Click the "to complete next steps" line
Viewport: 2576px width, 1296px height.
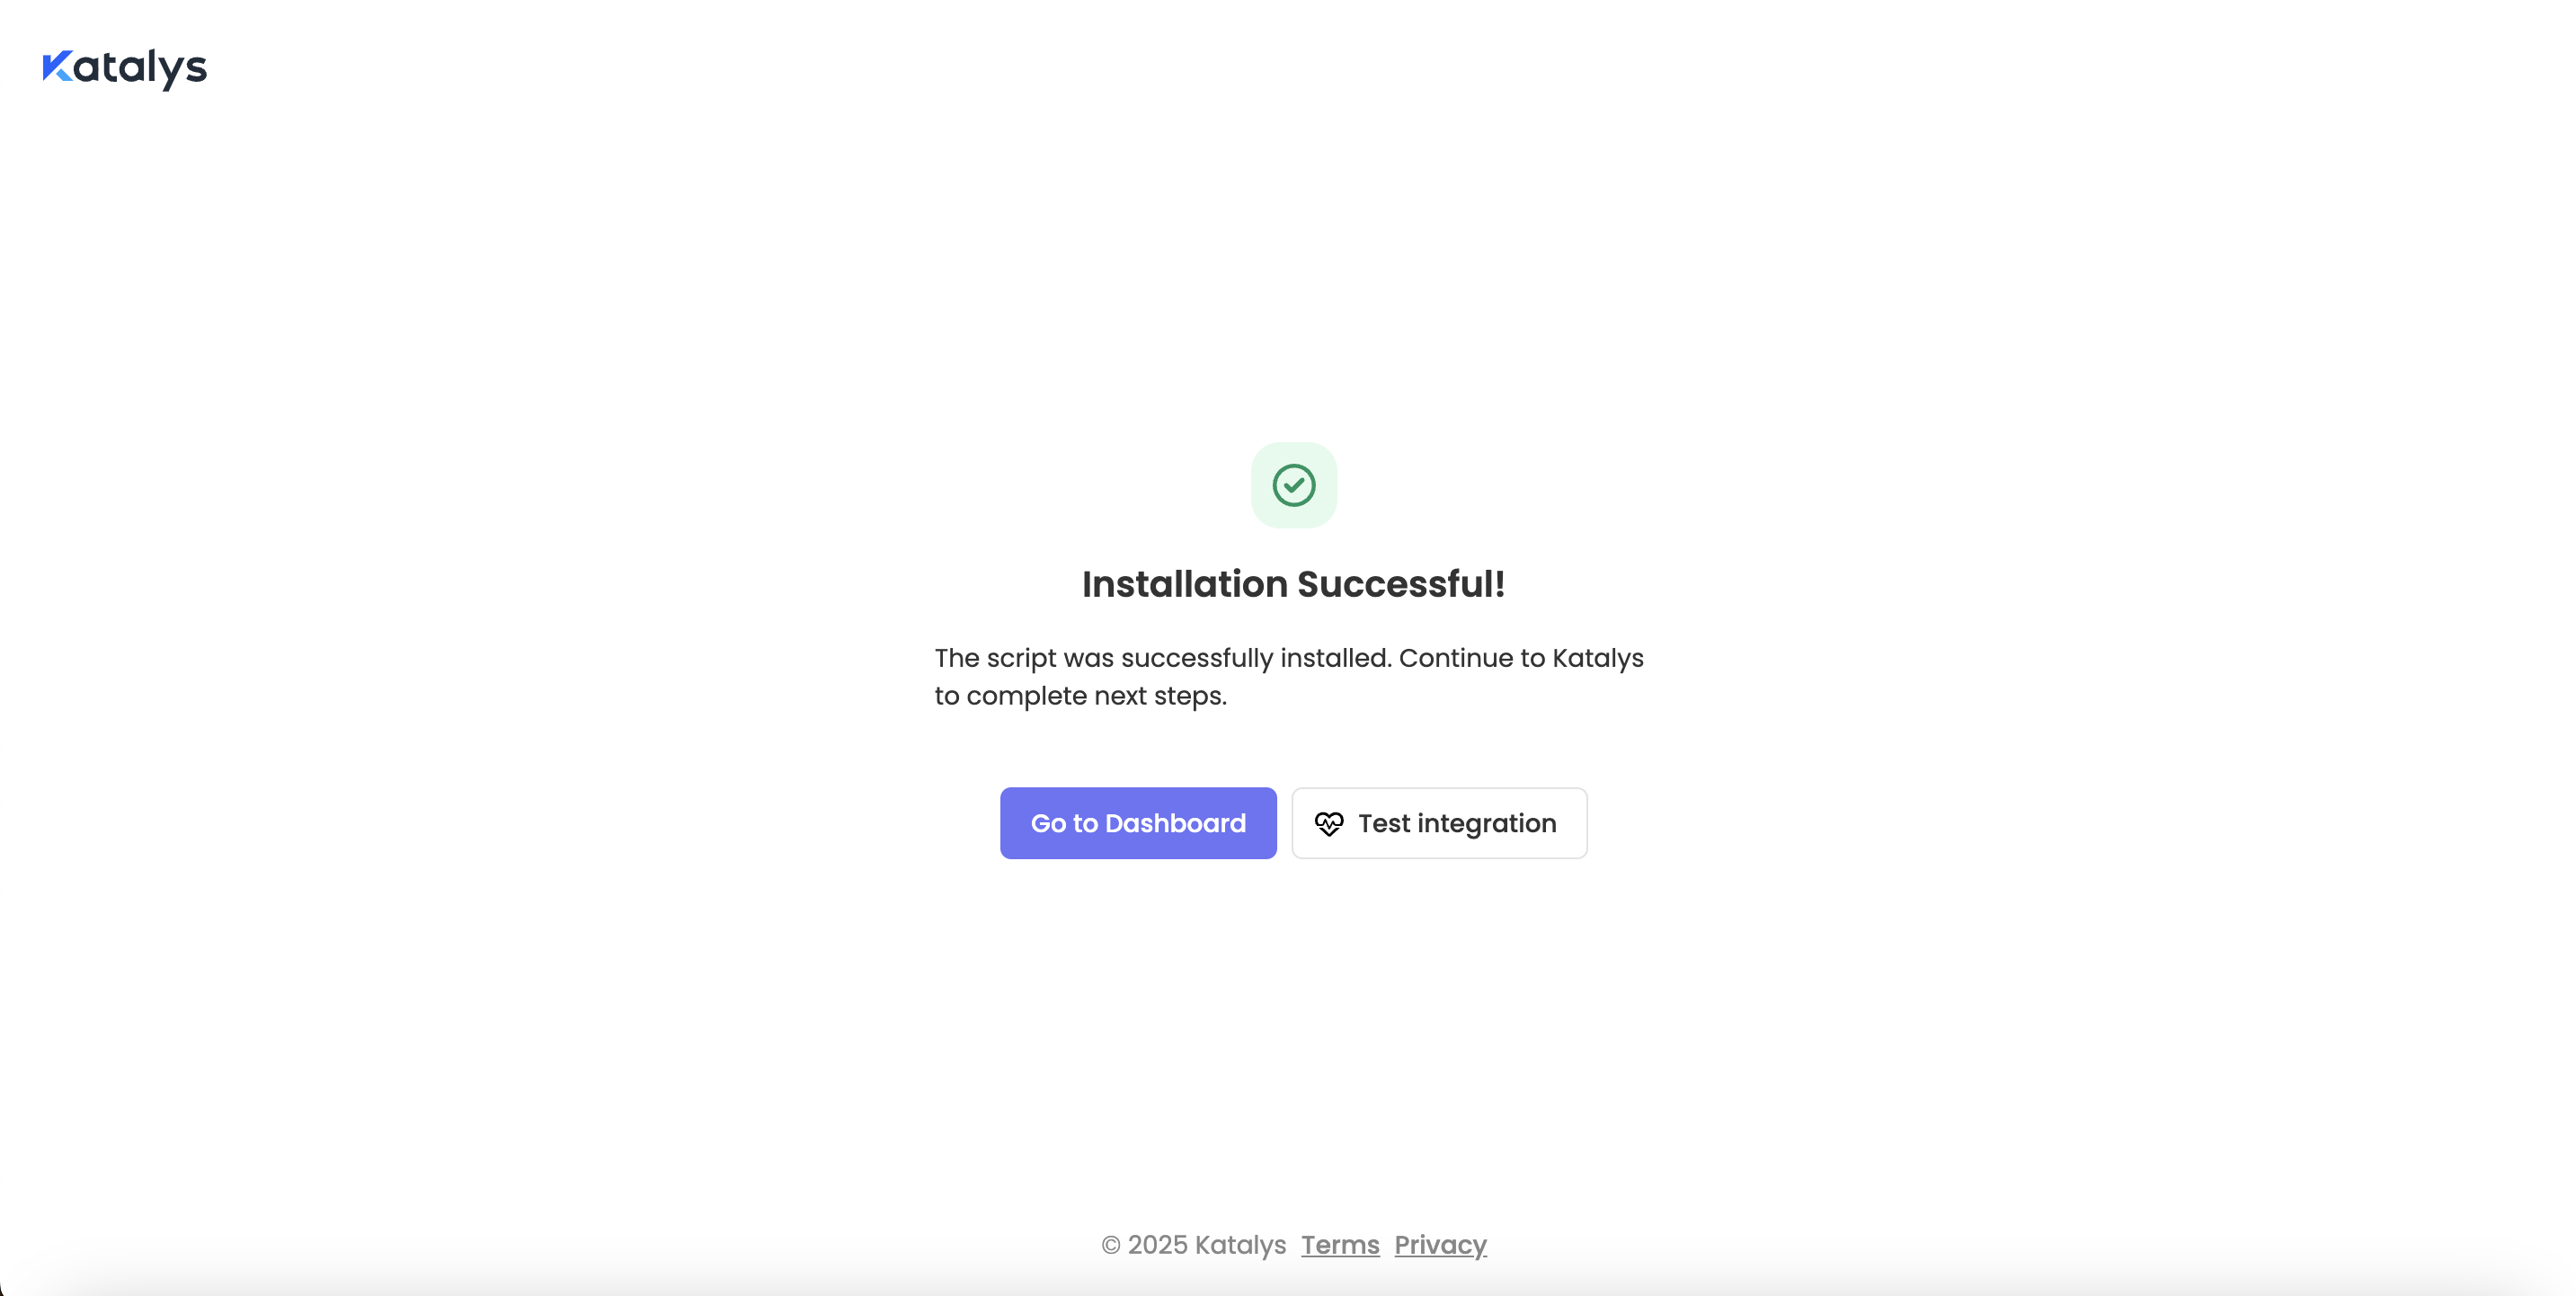coord(1080,696)
